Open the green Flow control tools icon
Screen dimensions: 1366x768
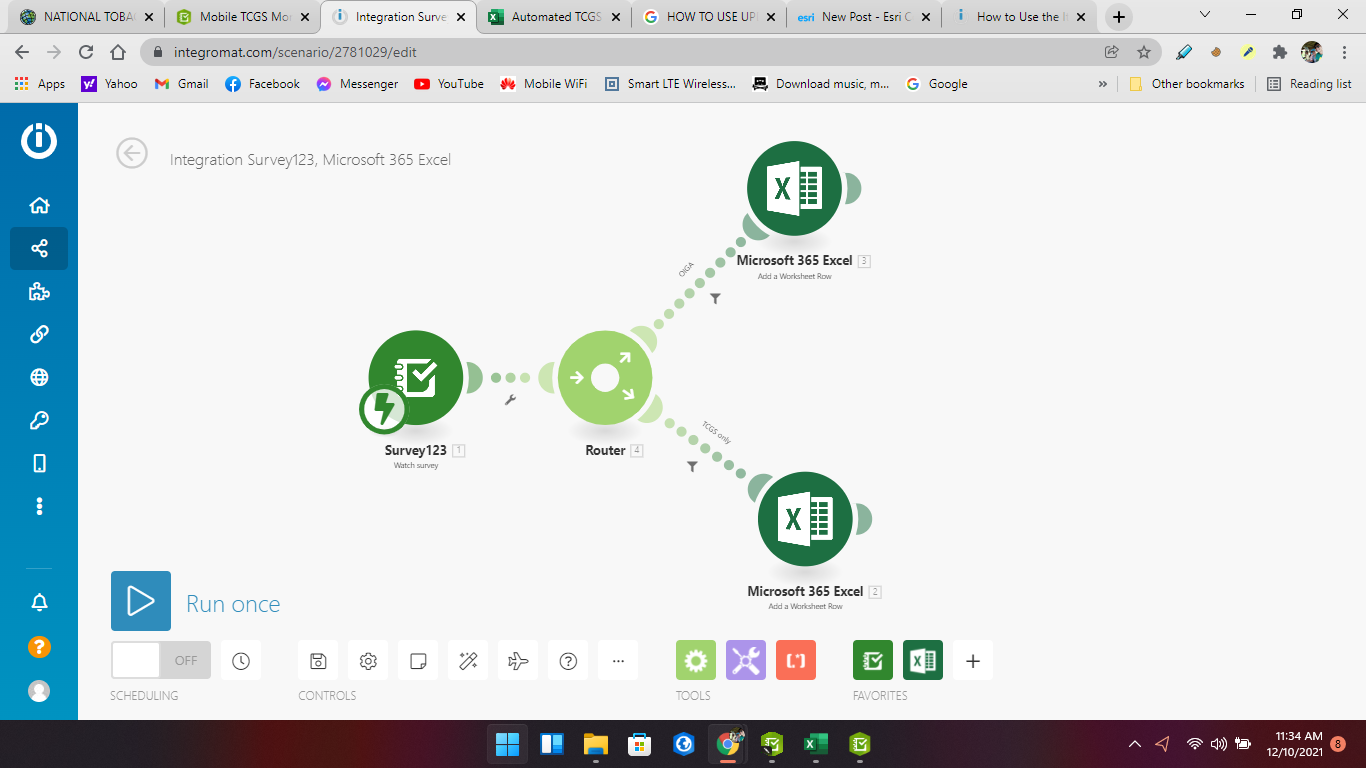click(696, 661)
